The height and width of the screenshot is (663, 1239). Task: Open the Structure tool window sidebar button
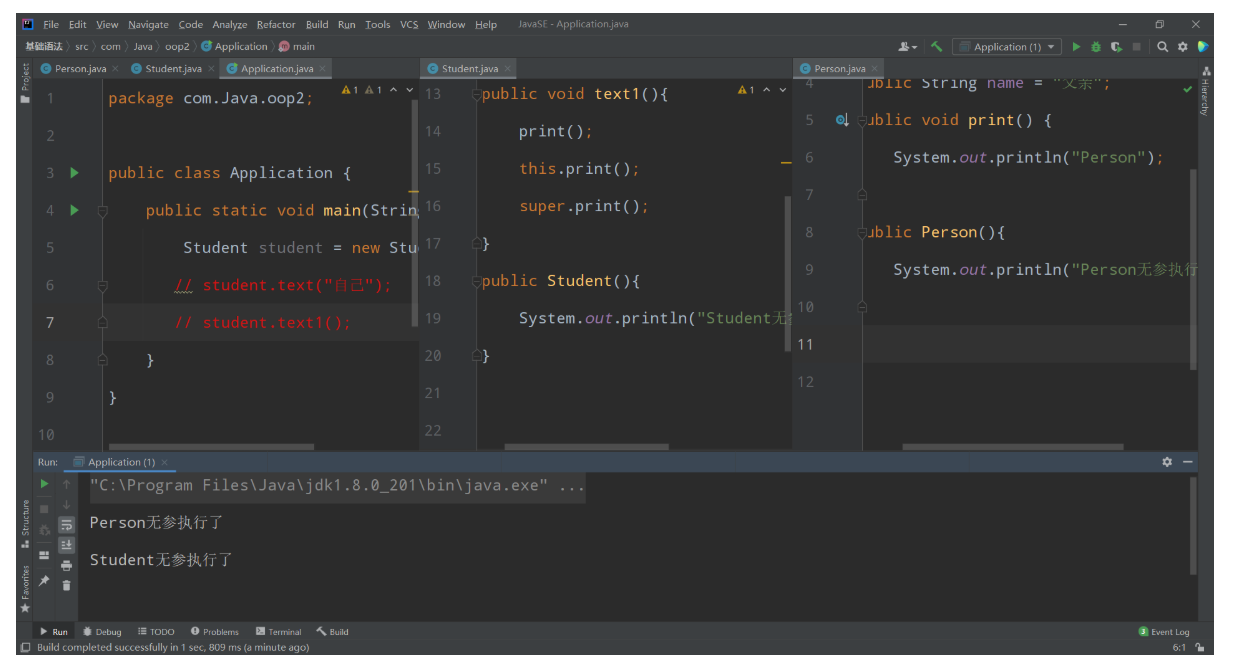click(x=25, y=524)
